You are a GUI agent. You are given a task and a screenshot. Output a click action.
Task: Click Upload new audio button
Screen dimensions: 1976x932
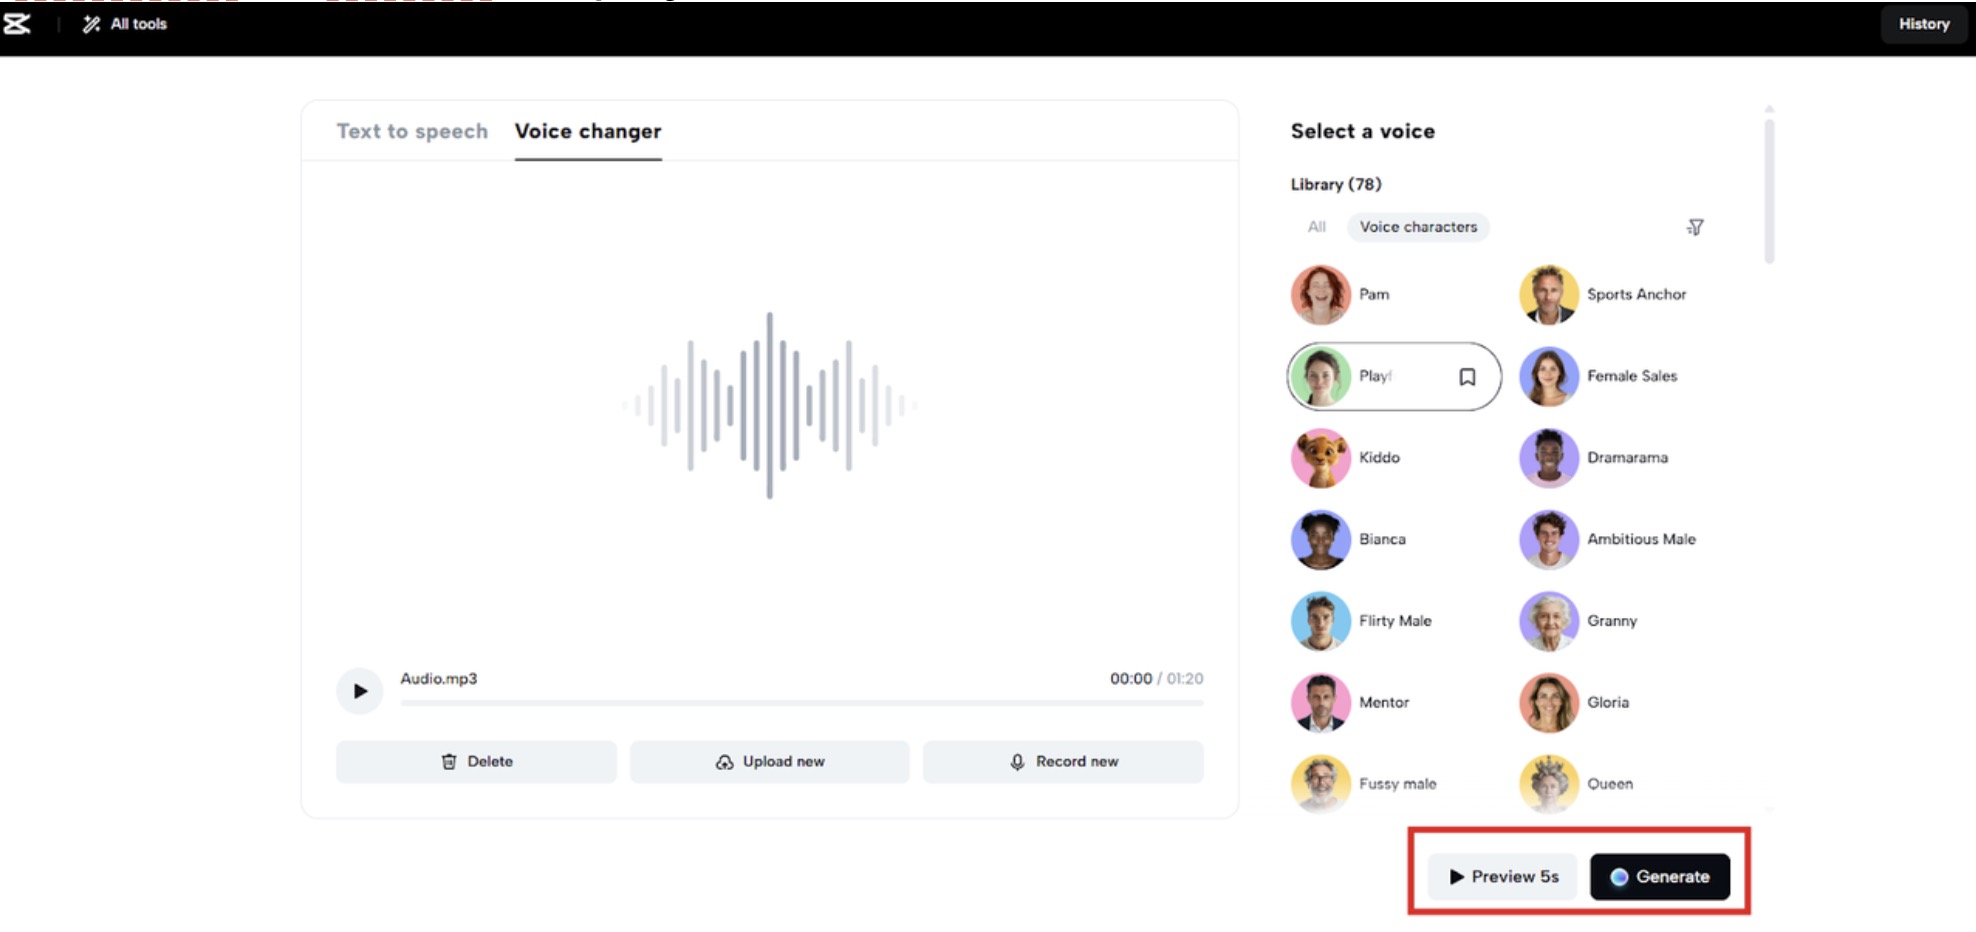(x=769, y=762)
